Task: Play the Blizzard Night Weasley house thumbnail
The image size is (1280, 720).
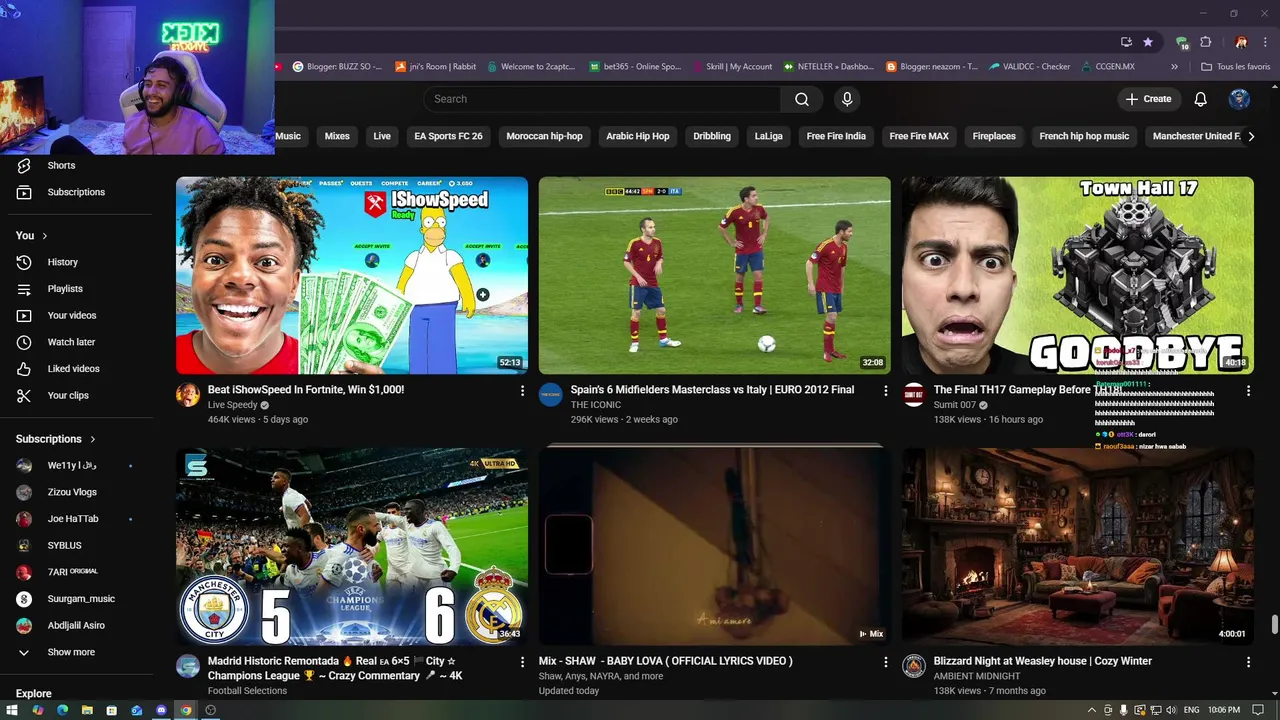Action: [x=1078, y=546]
